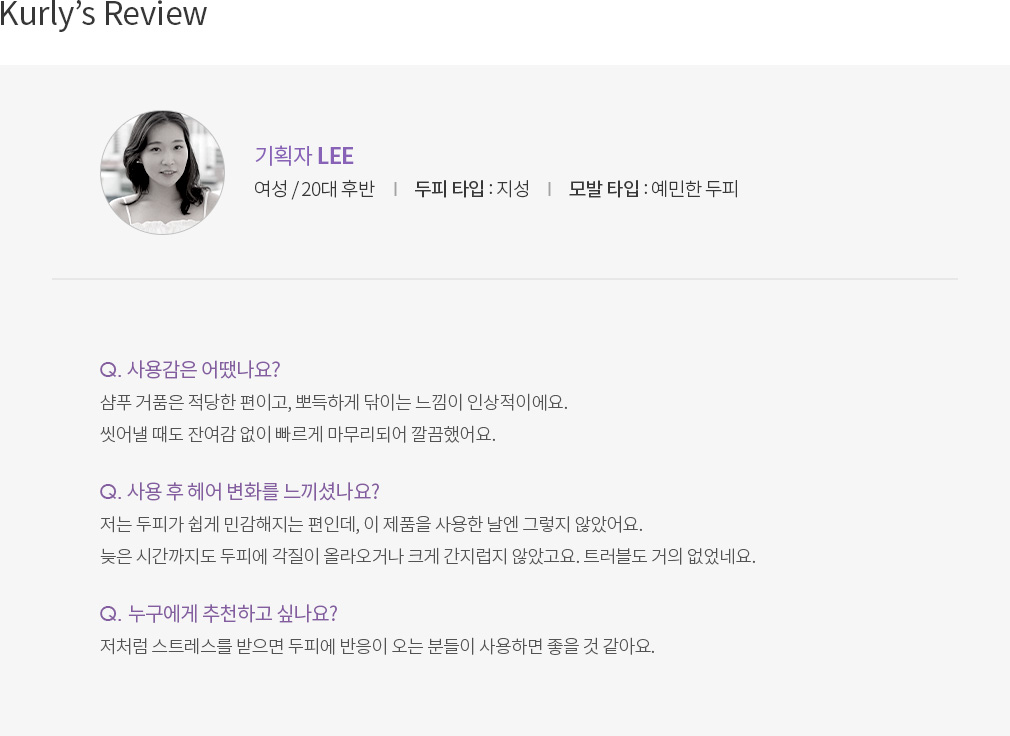Click the second vertical separator before 모발 타입
The height and width of the screenshot is (736, 1010).
pos(549,189)
